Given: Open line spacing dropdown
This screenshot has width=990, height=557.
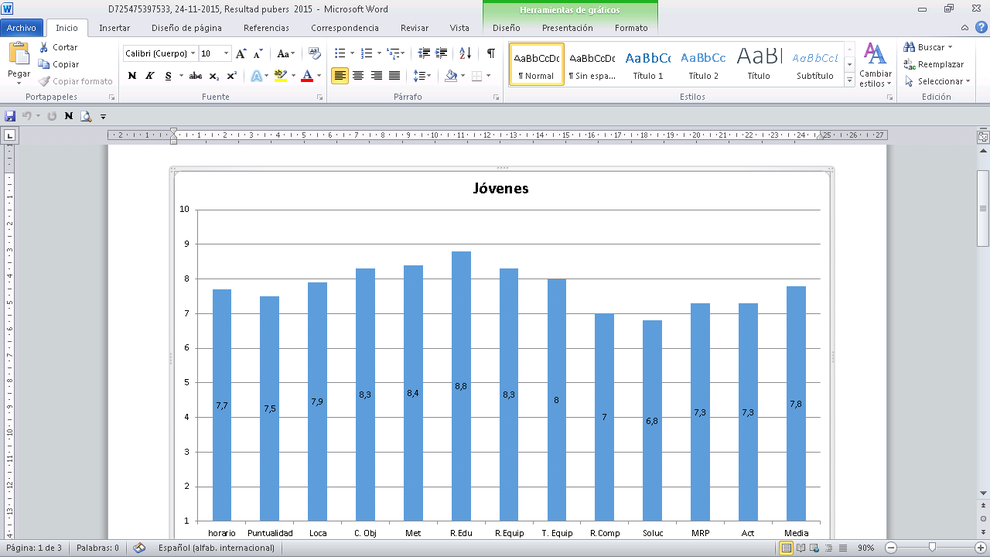Looking at the screenshot, I should tap(422, 76).
